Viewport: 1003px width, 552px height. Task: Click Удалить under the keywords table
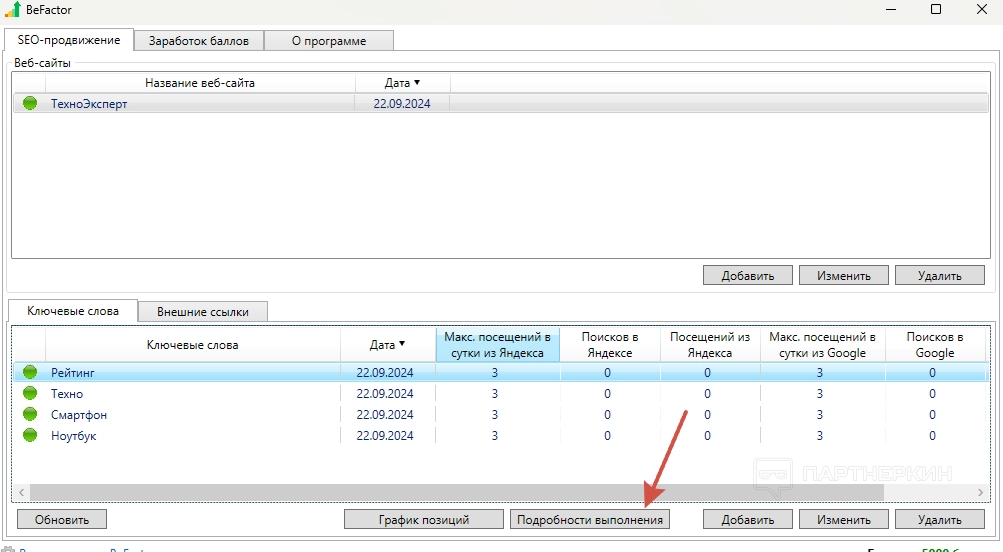point(940,520)
